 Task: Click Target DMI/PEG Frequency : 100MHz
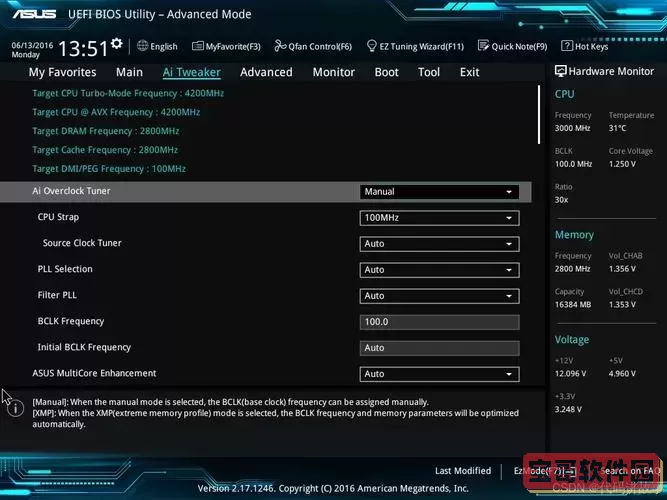[x=109, y=169]
